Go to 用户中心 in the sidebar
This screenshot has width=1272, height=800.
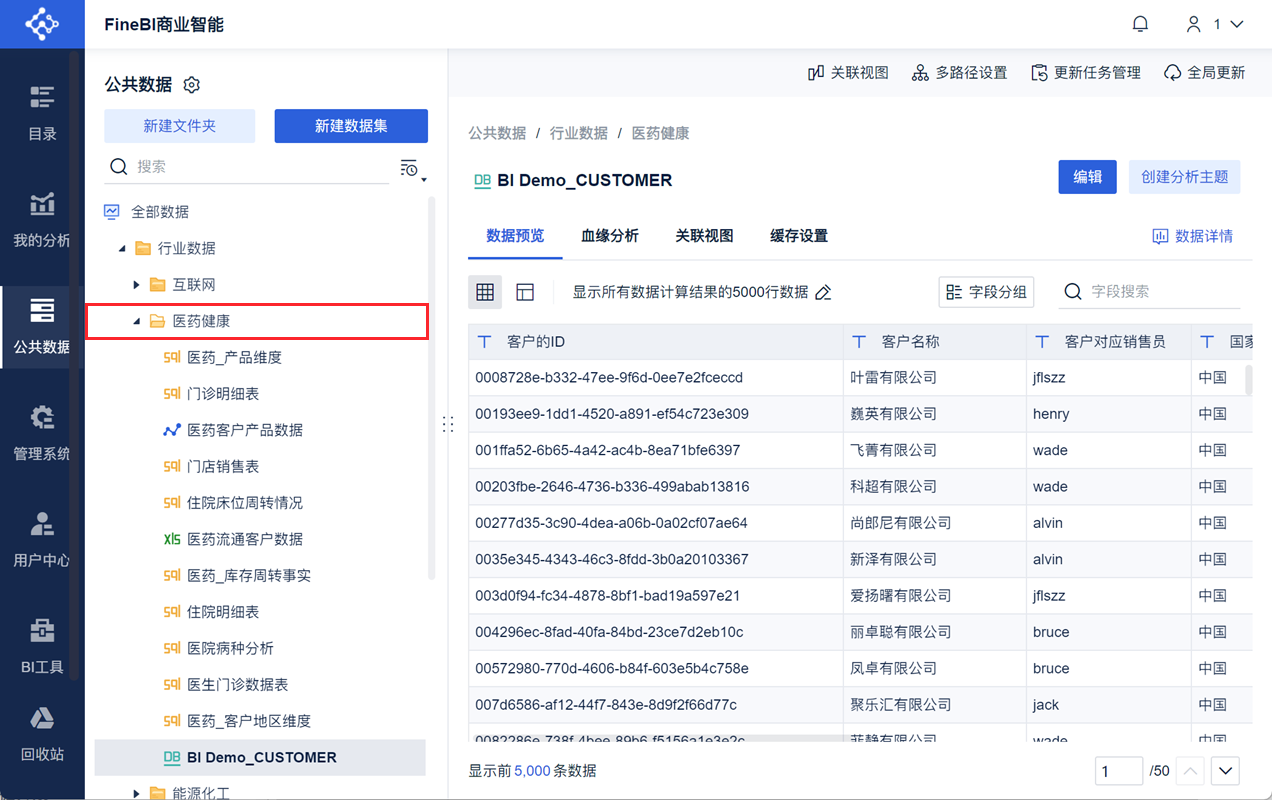click(42, 541)
